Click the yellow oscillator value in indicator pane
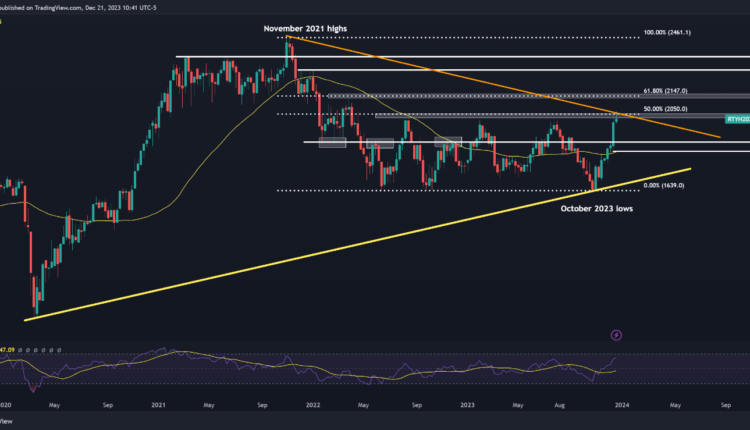 pyautogui.click(x=8, y=351)
